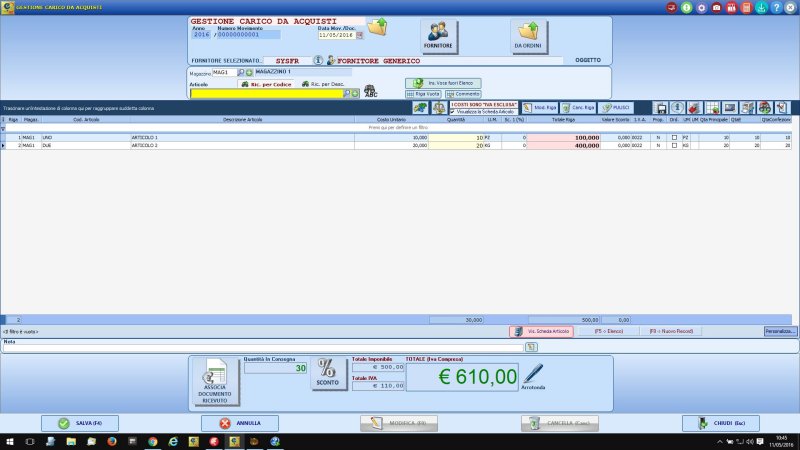
Task: Click ASSOCIA DOCUMENTO RICEVUTO button
Action: [x=215, y=381]
